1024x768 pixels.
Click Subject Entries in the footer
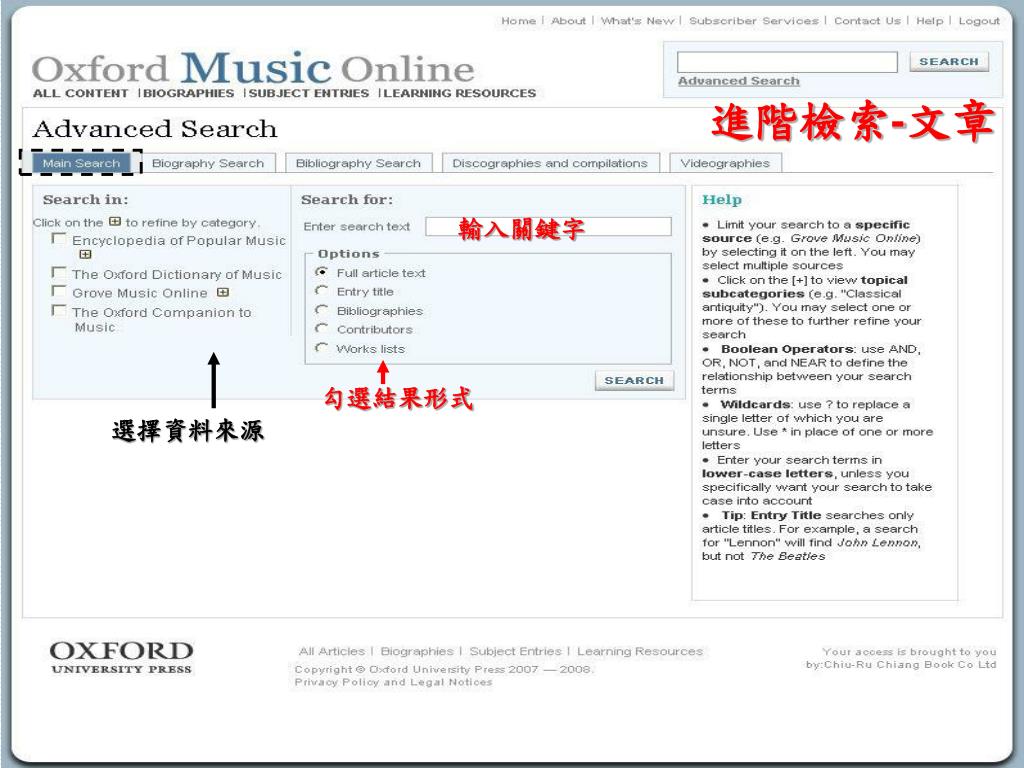pyautogui.click(x=515, y=651)
